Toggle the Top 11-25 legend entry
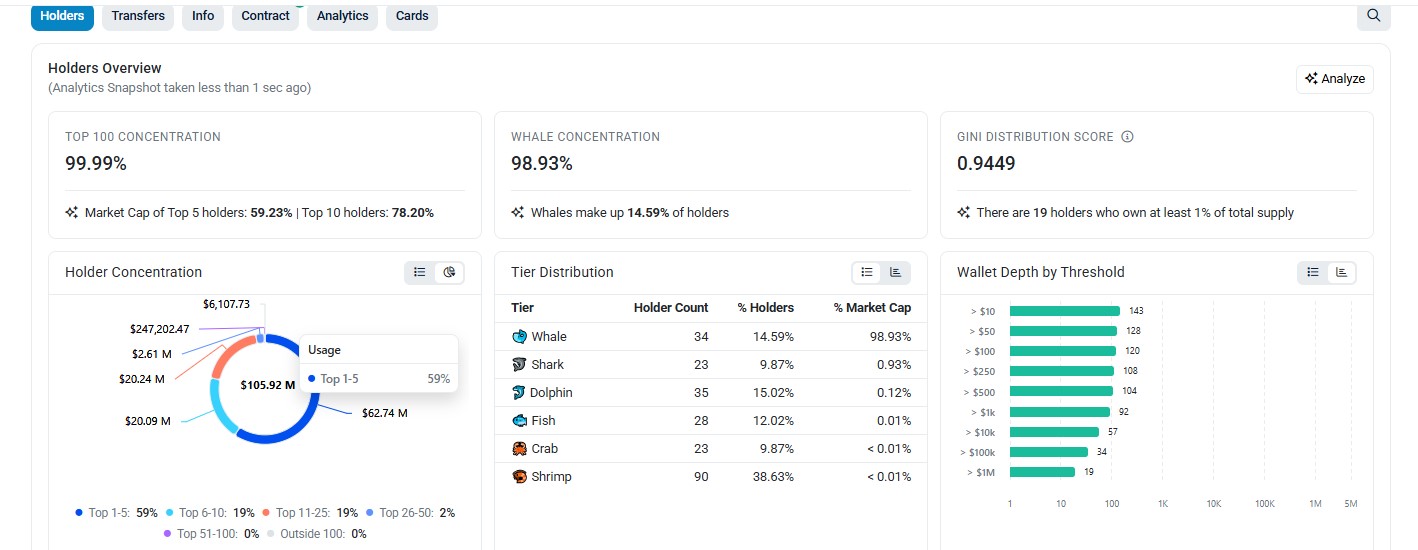This screenshot has height=550, width=1418. (310, 513)
